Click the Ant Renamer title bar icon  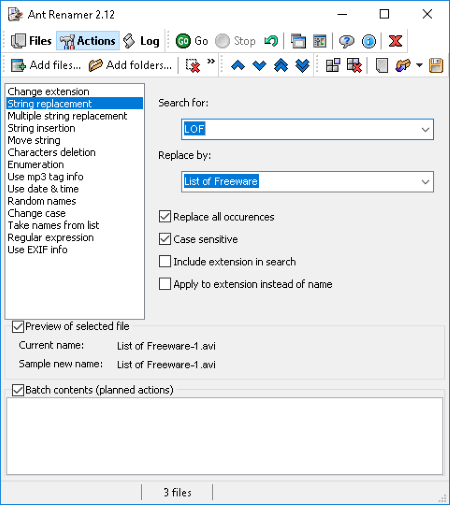tap(16, 14)
